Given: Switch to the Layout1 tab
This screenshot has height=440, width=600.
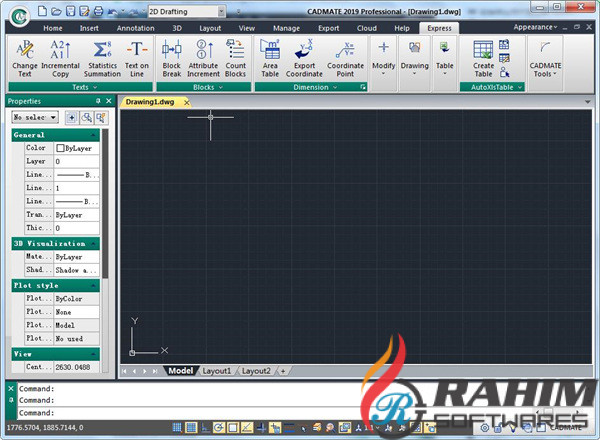Looking at the screenshot, I should click(216, 371).
